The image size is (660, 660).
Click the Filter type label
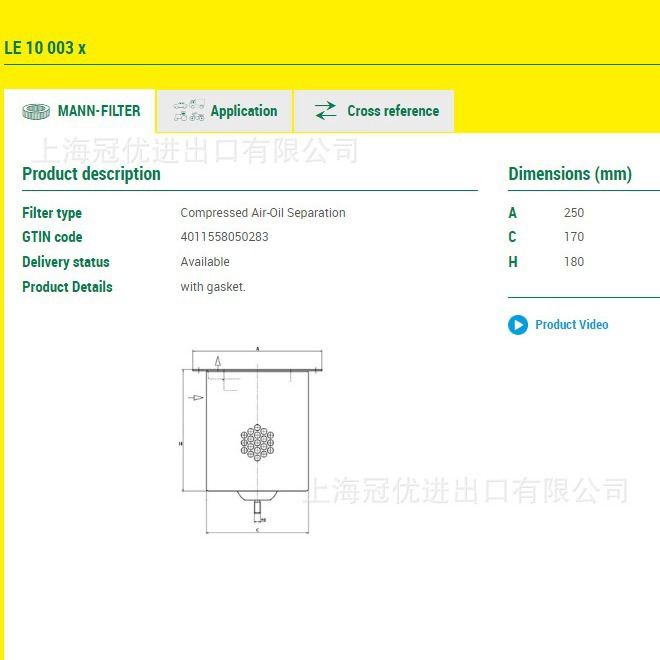pos(52,213)
